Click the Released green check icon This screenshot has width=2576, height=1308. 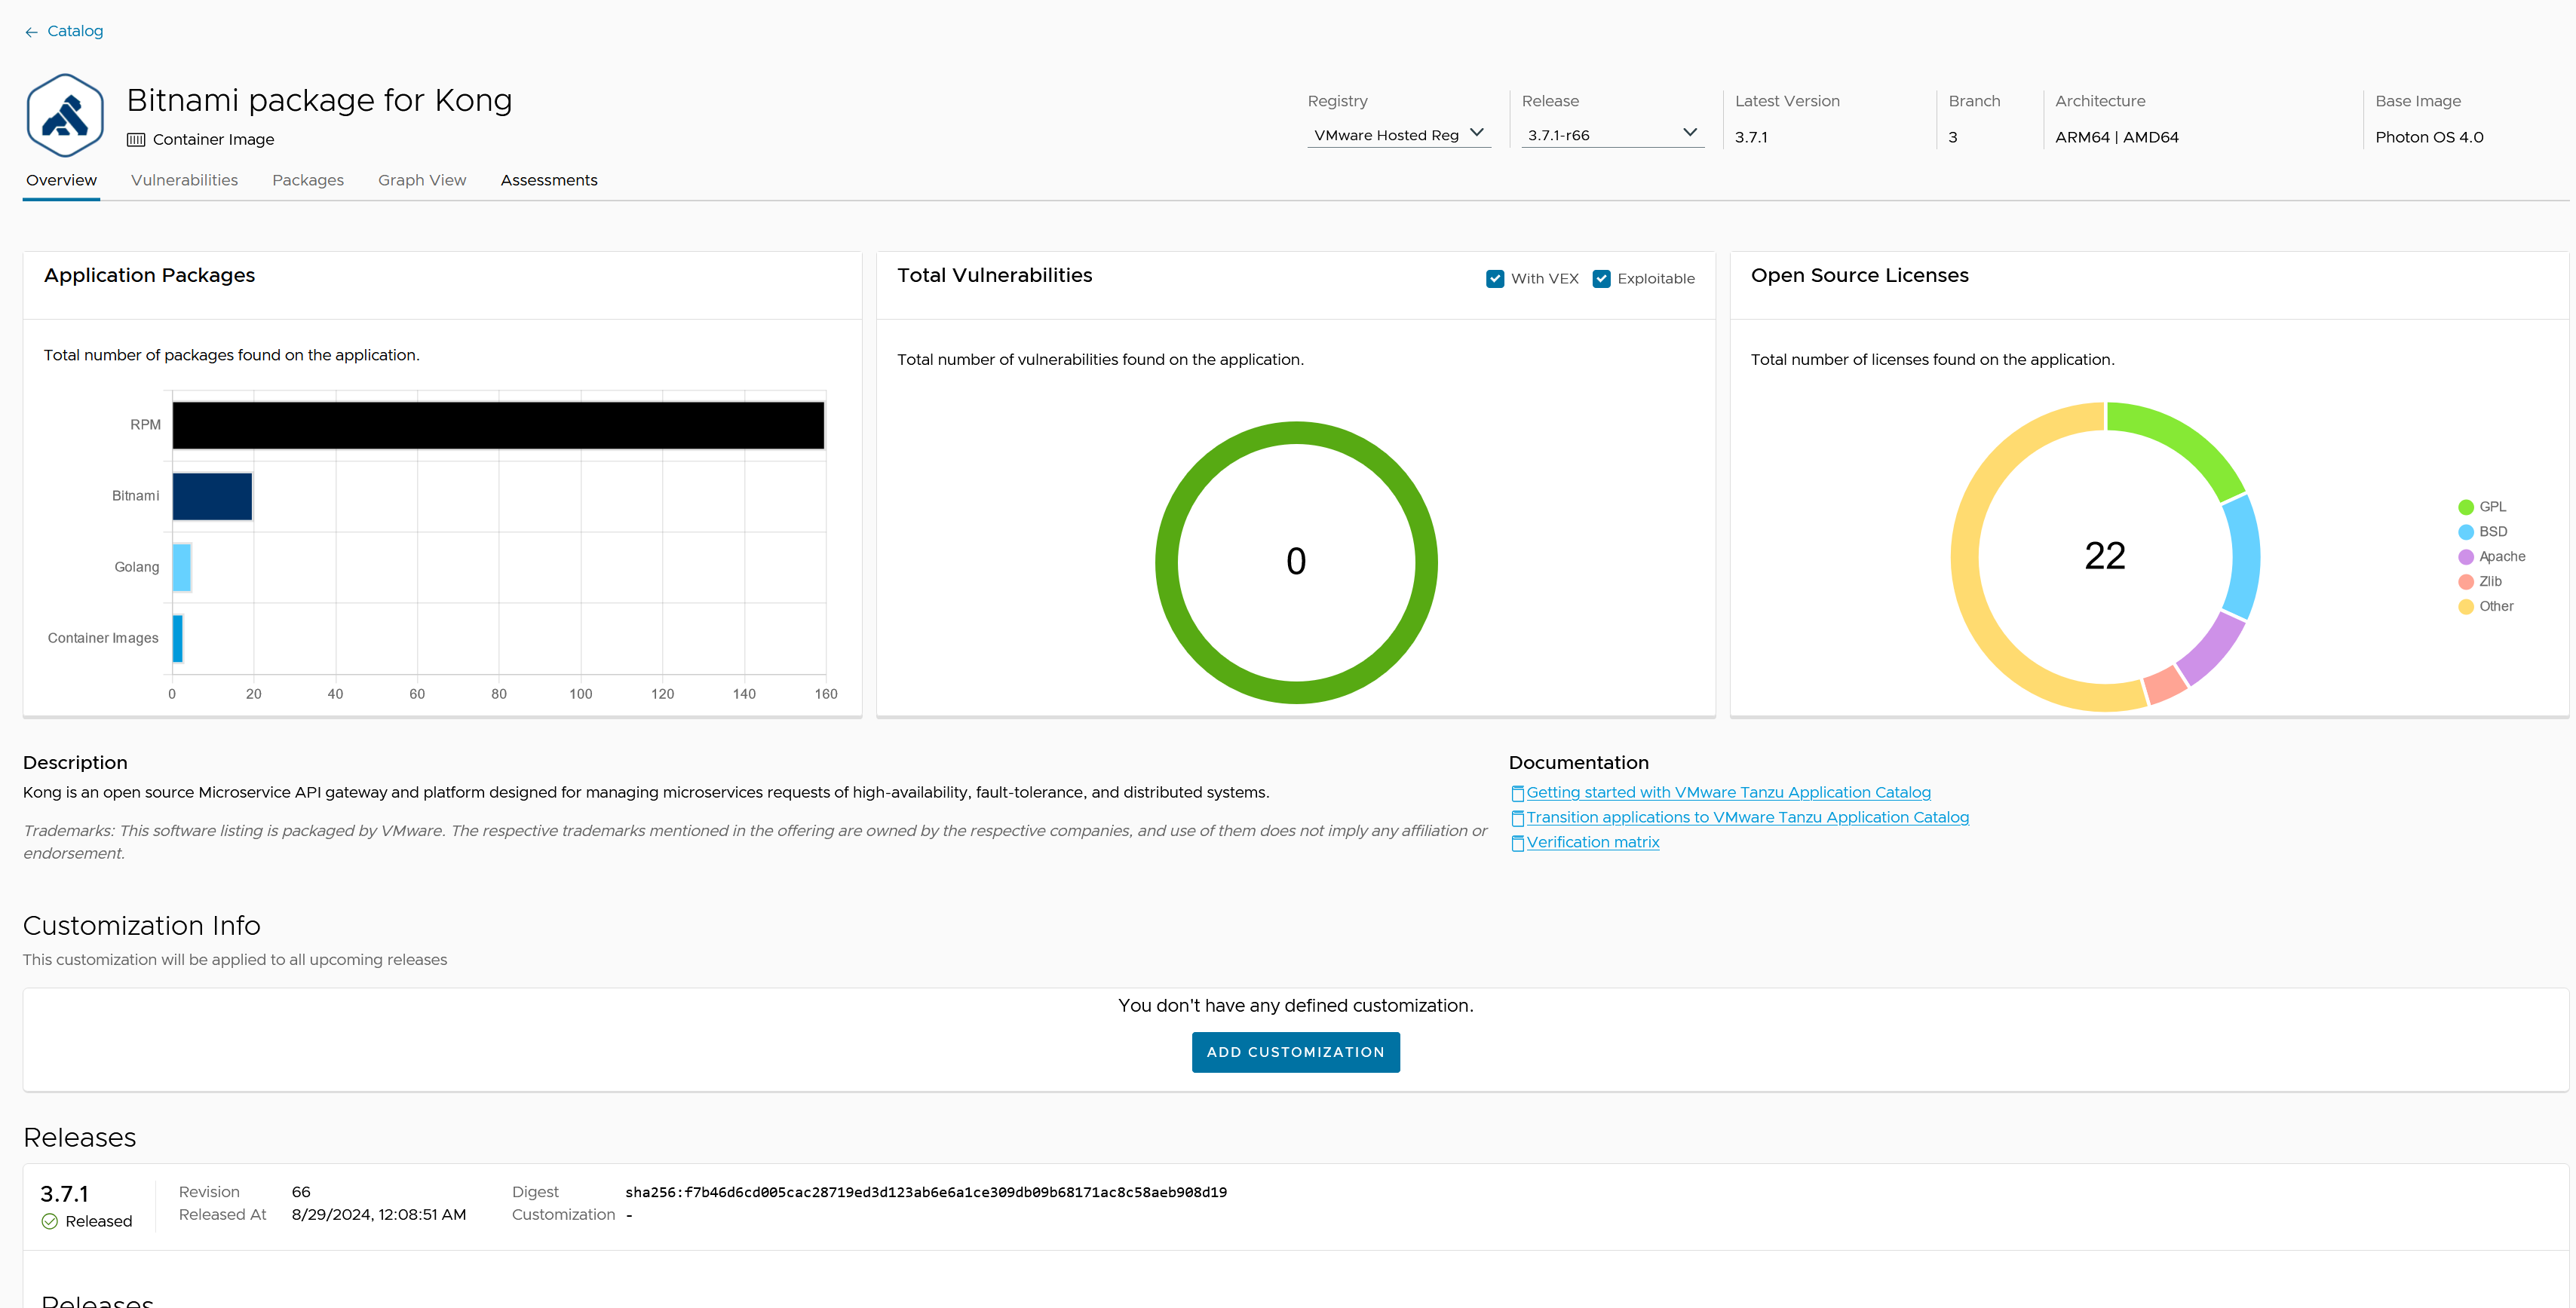click(49, 1221)
